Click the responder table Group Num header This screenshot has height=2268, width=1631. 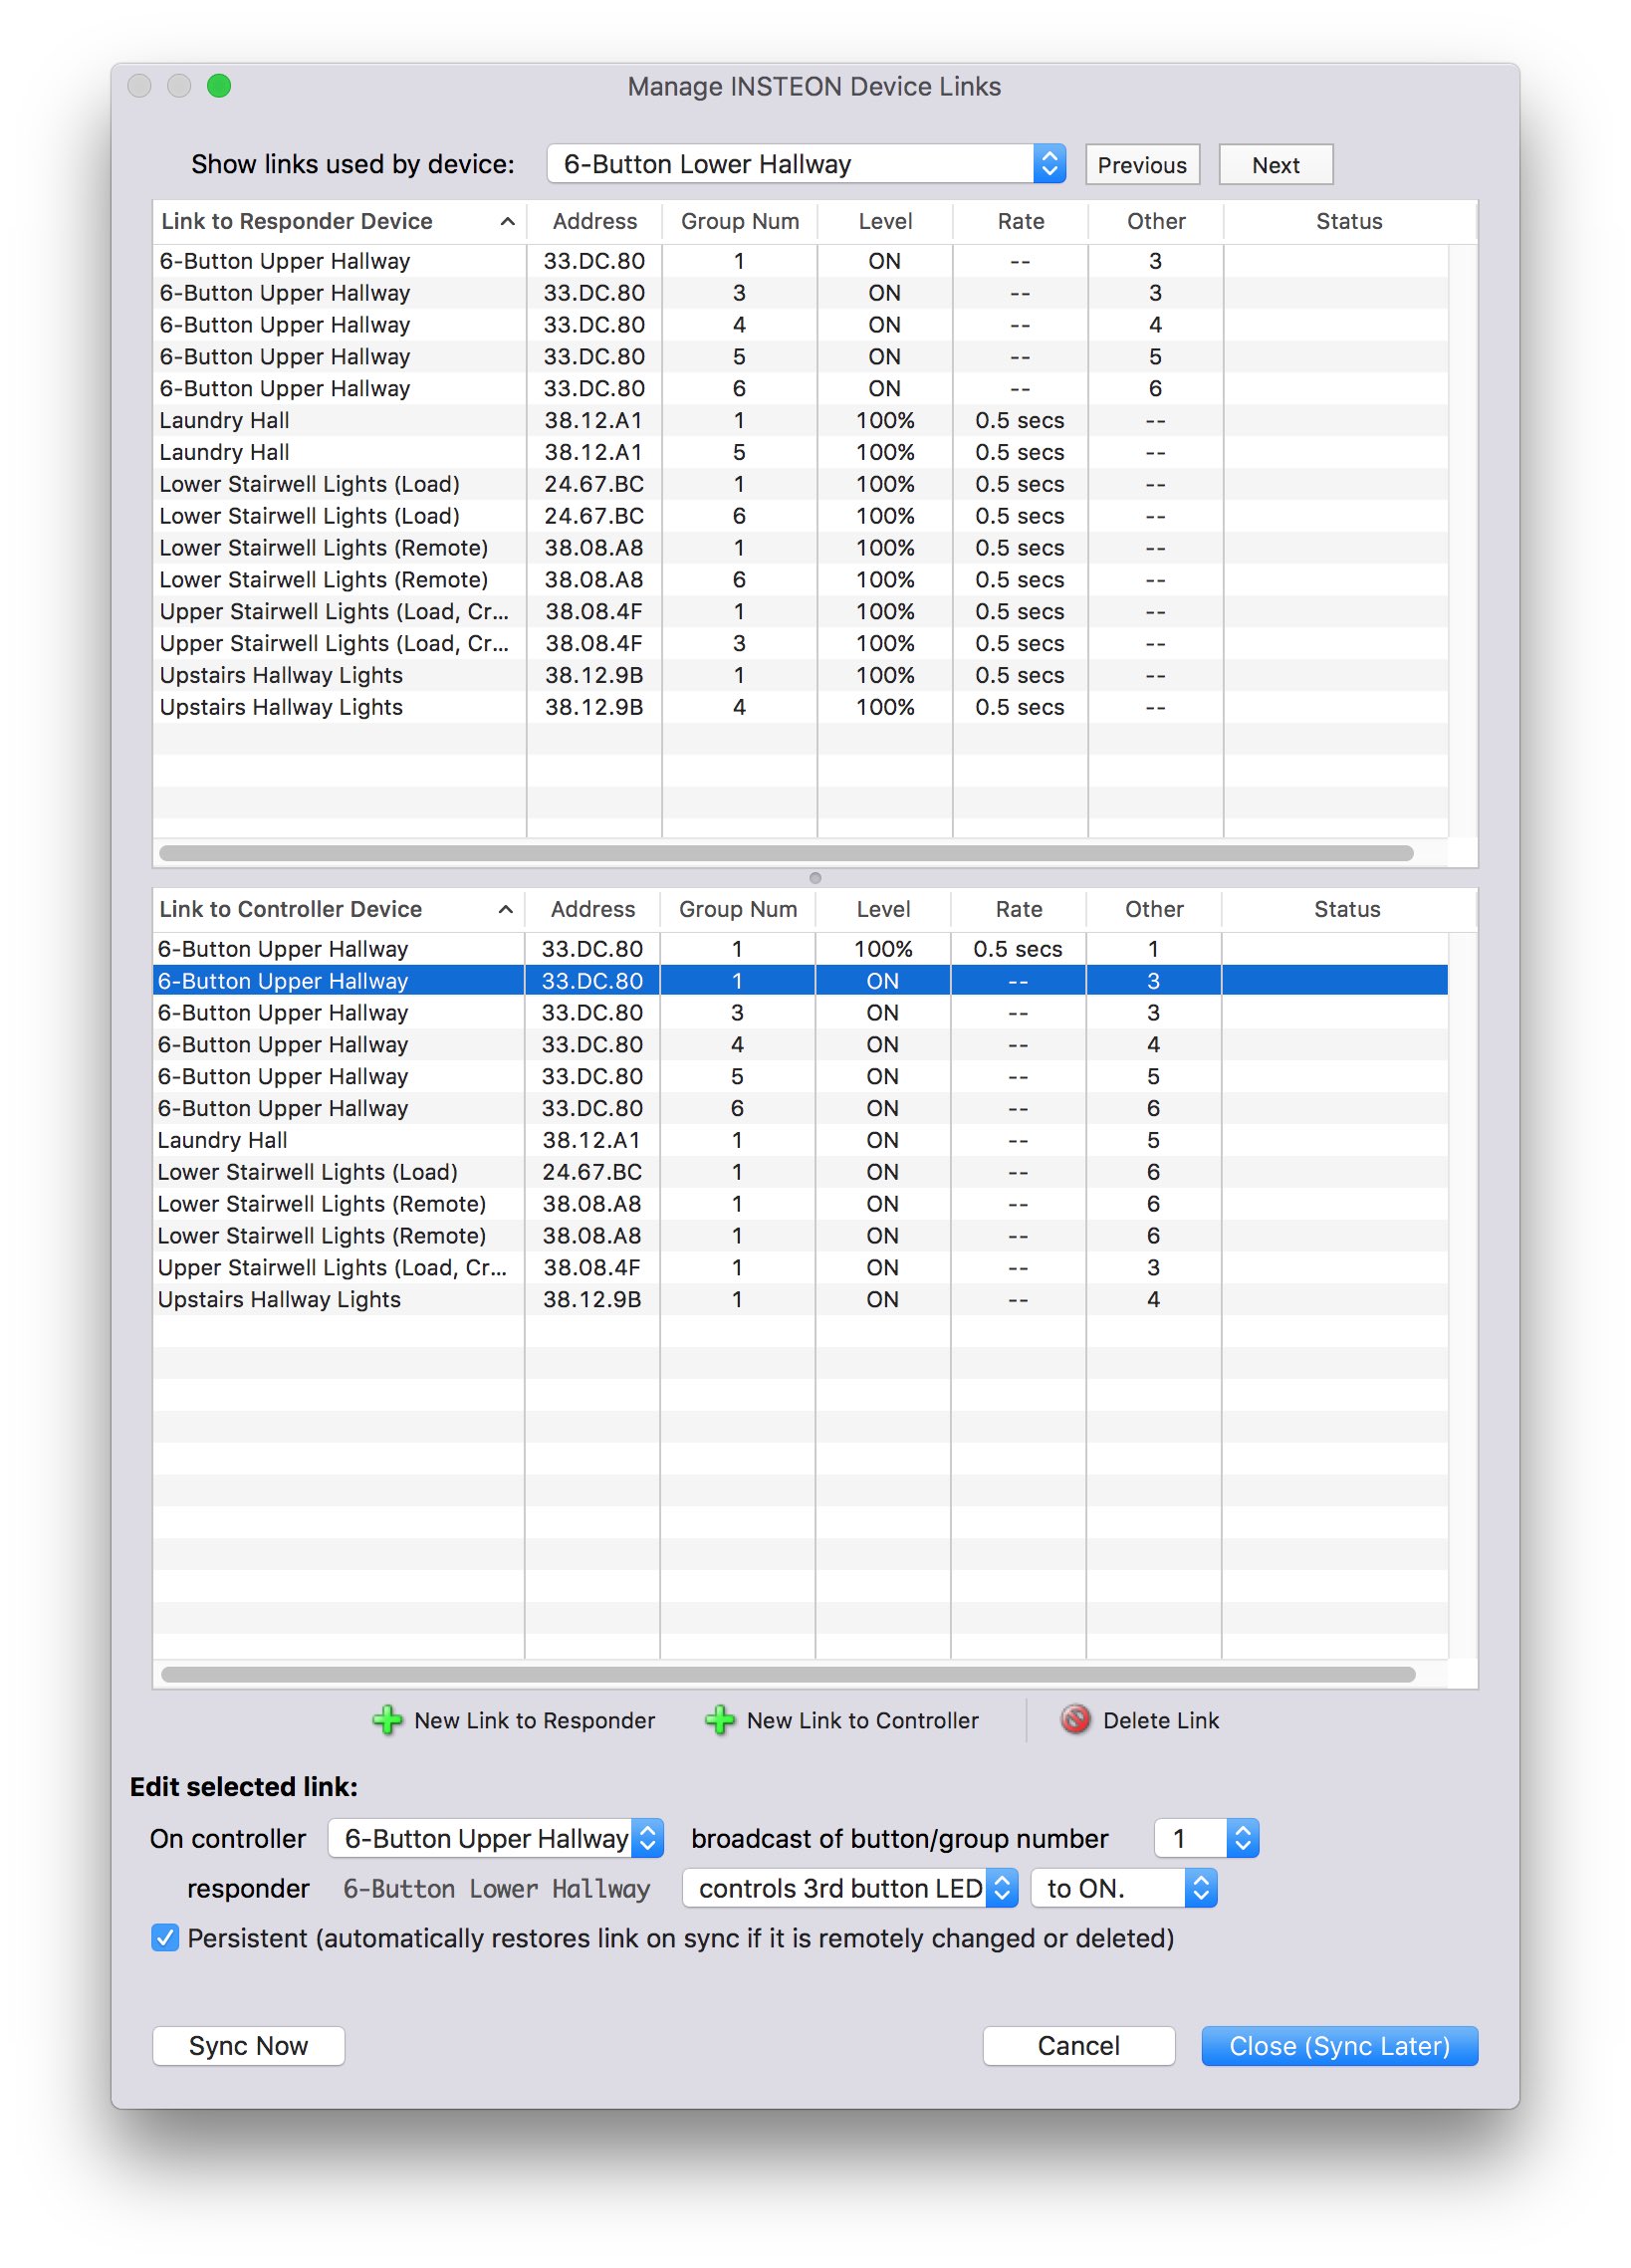coord(740,221)
